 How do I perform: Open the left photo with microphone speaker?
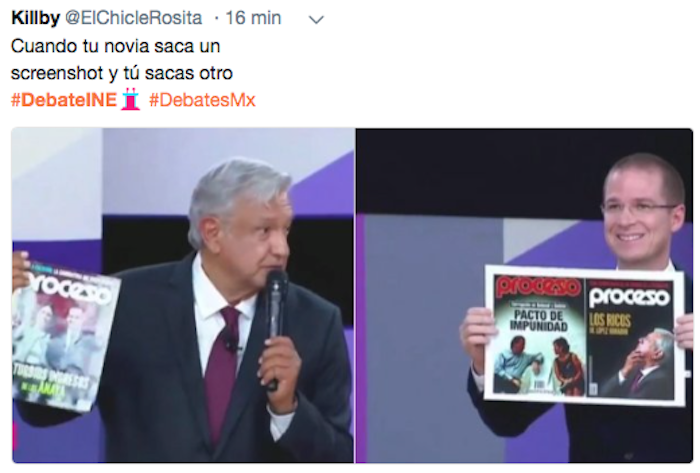tap(183, 295)
